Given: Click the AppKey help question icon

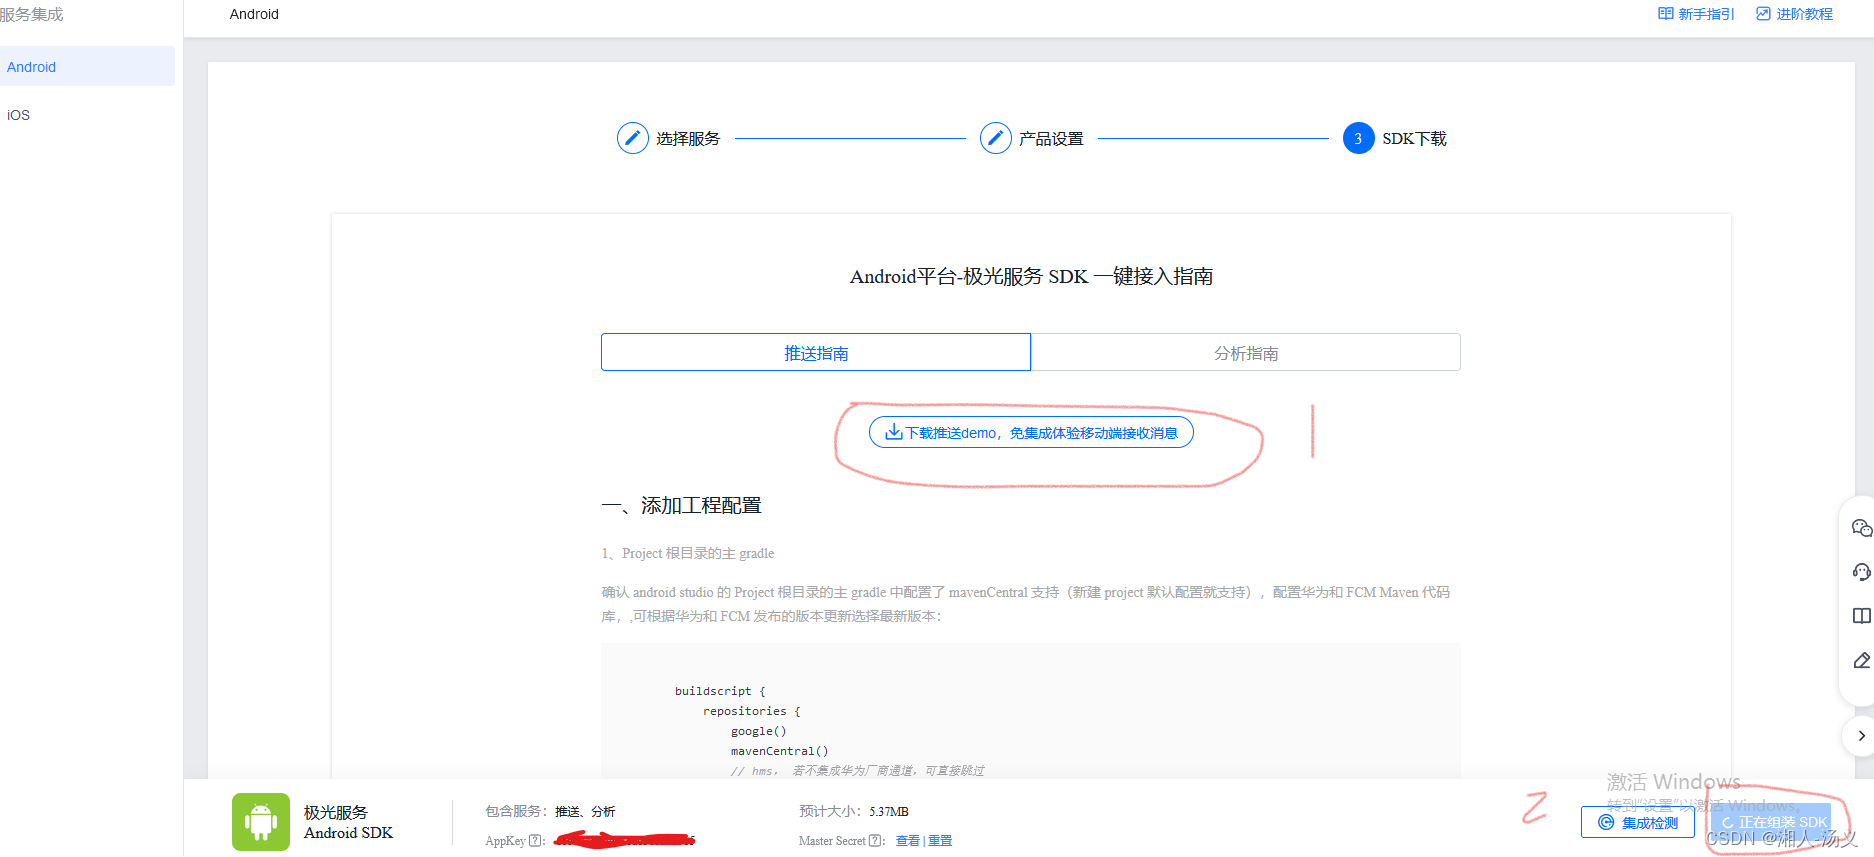Looking at the screenshot, I should pos(535,841).
